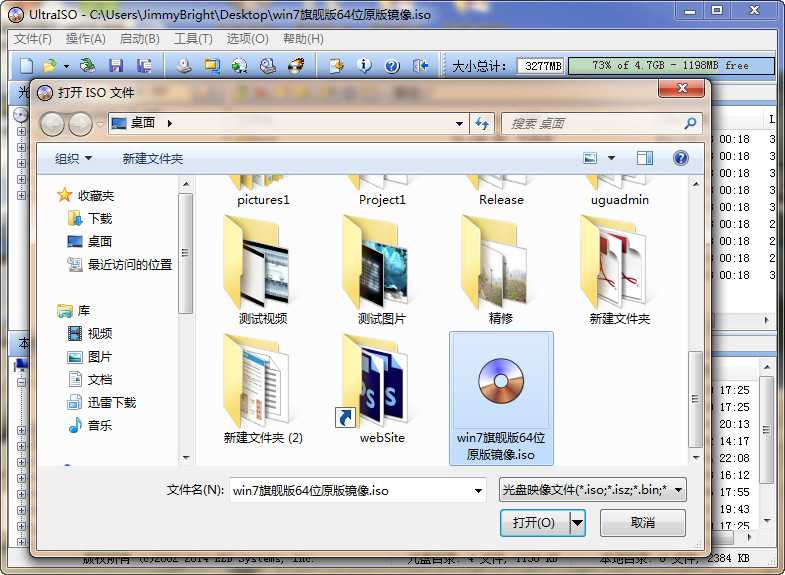The width and height of the screenshot is (785, 575).
Task: Click the 73% of 4.7GB capacity bar
Action: click(671, 66)
